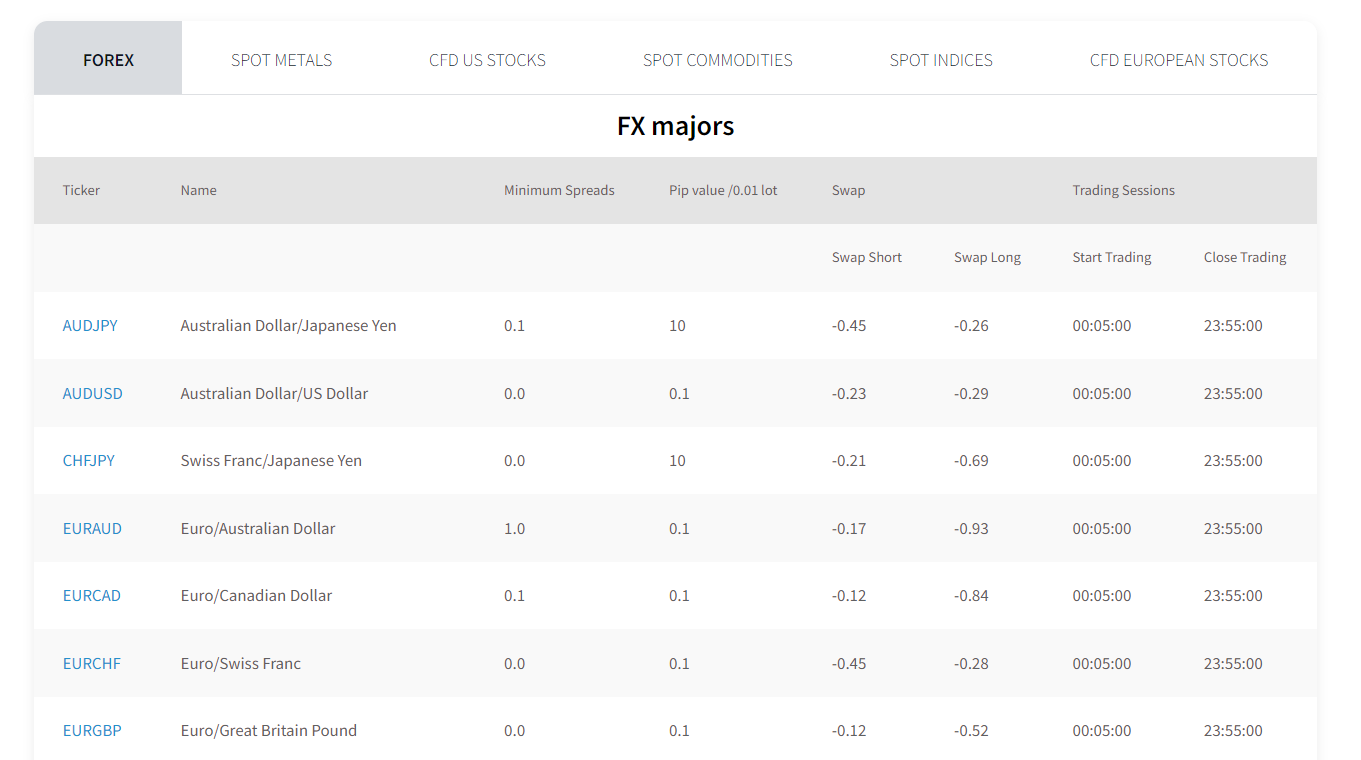Viewport: 1361px width, 760px height.
Task: Open the CFD US STOCKS tab
Action: pos(487,60)
